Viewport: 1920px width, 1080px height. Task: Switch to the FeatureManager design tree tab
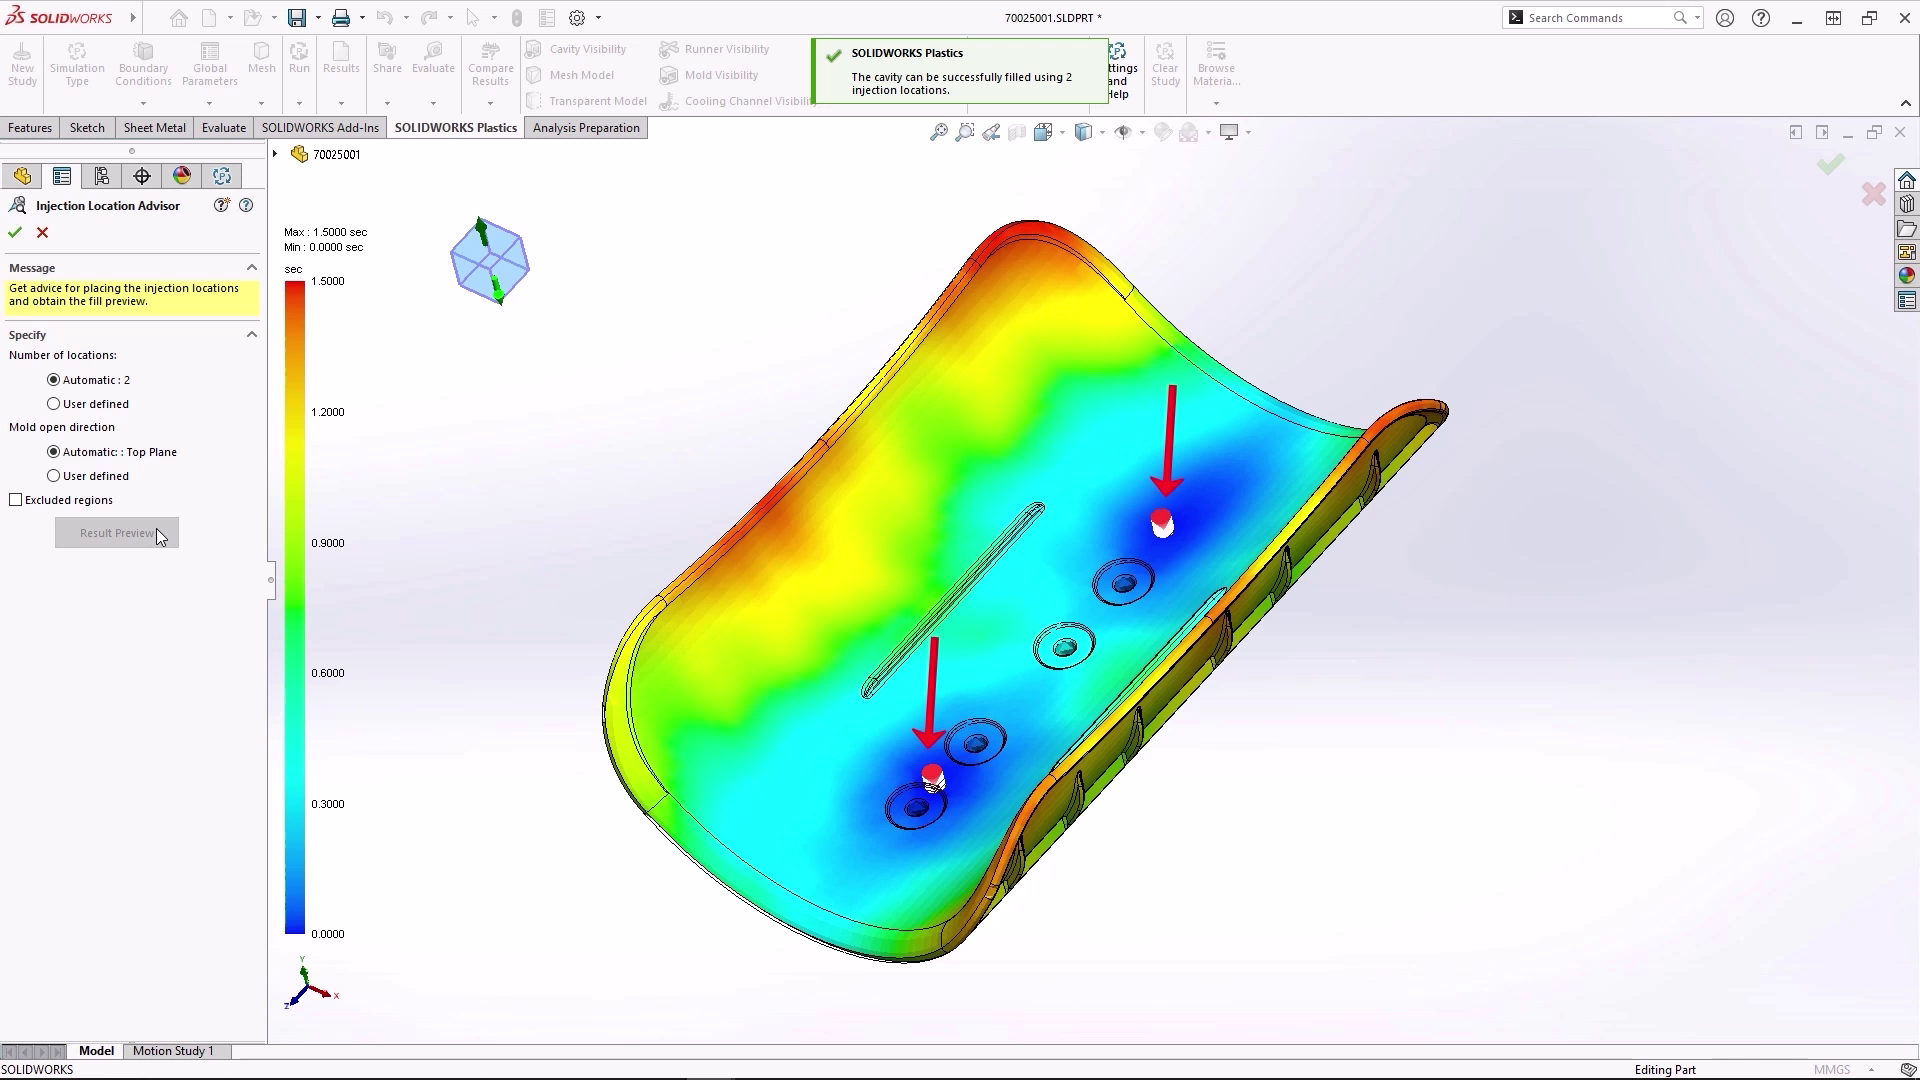pos(22,175)
